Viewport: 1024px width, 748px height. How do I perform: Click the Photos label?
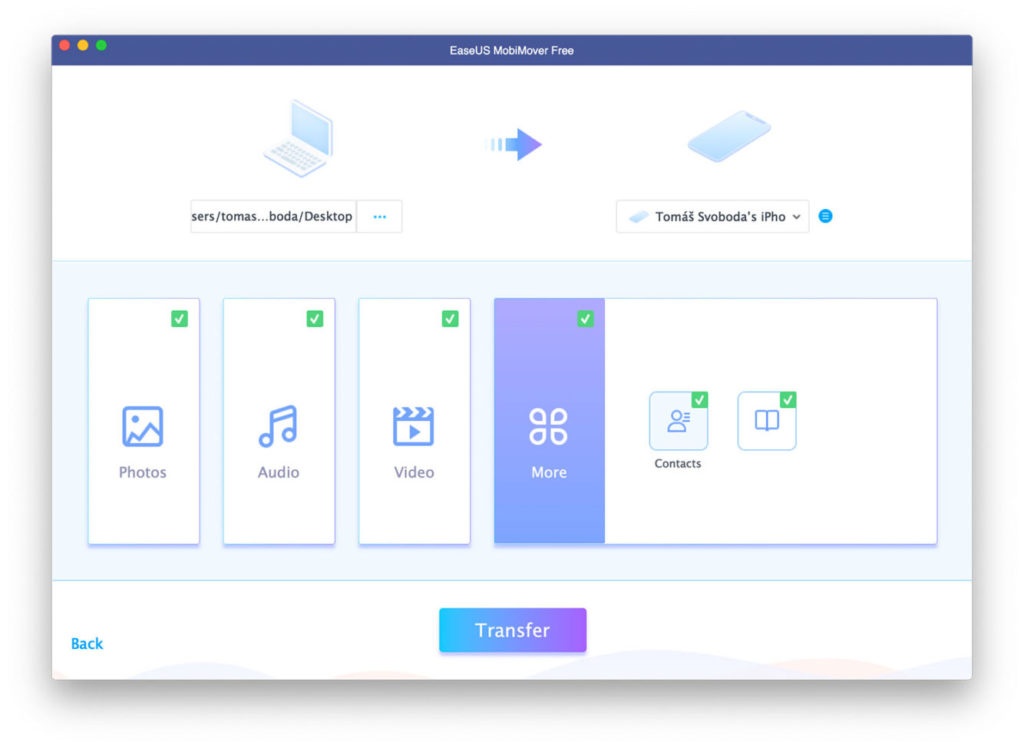tap(142, 472)
